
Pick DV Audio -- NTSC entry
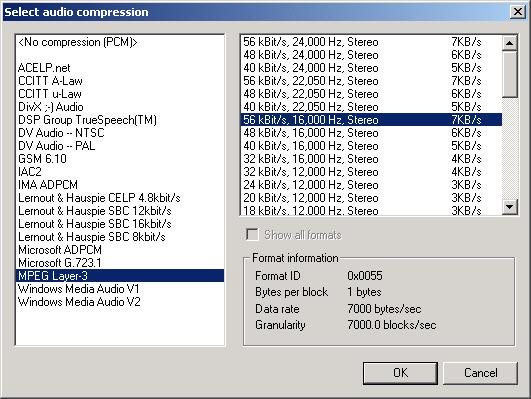tap(120, 133)
